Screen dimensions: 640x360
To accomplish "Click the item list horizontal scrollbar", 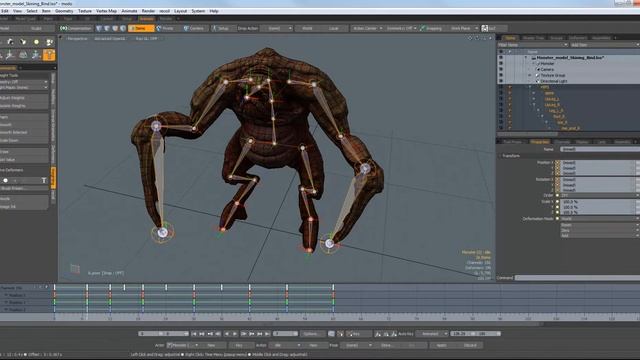I will tap(527, 134).
